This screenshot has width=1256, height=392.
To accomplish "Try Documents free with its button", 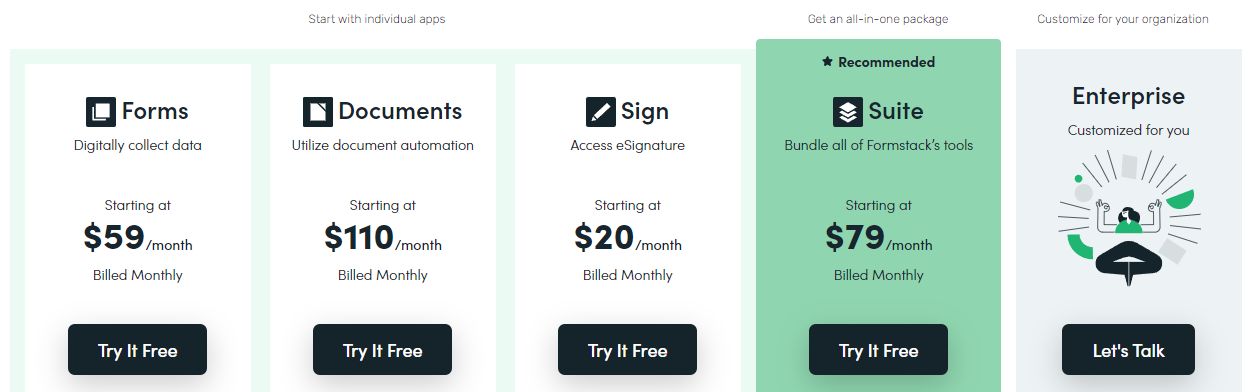I will (x=383, y=350).
